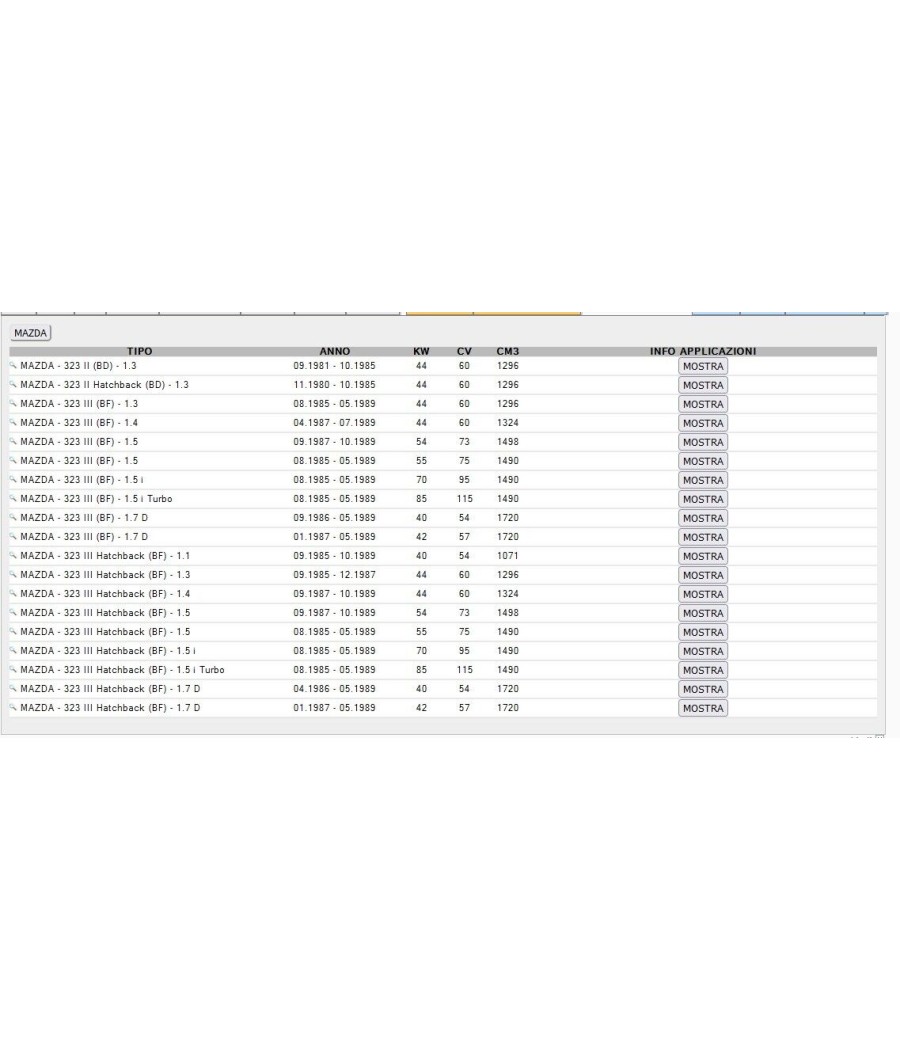Click MOSTRA for Hatchback (BF) 1.5 i
This screenshot has height=1050, width=900.
pos(703,651)
